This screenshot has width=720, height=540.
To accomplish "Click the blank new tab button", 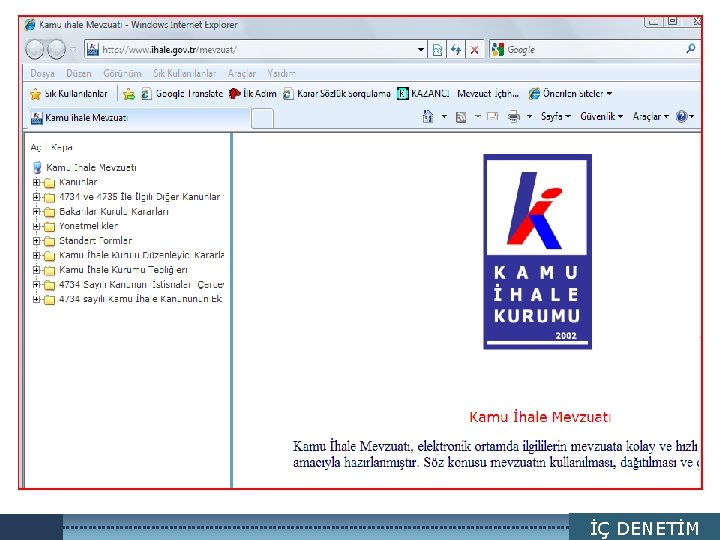I will click(263, 118).
